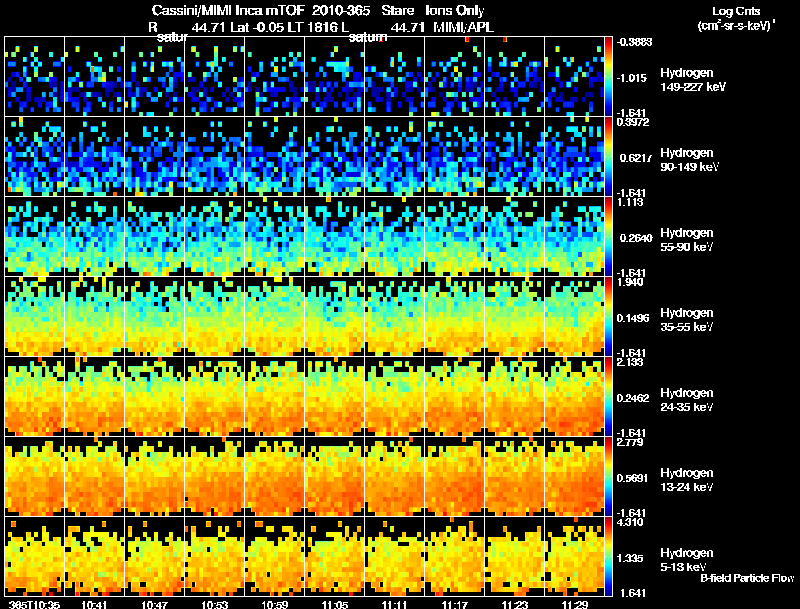Click the Hydrogen 5-13 keV color bar
Screen dimensions: 800x609
(608, 557)
